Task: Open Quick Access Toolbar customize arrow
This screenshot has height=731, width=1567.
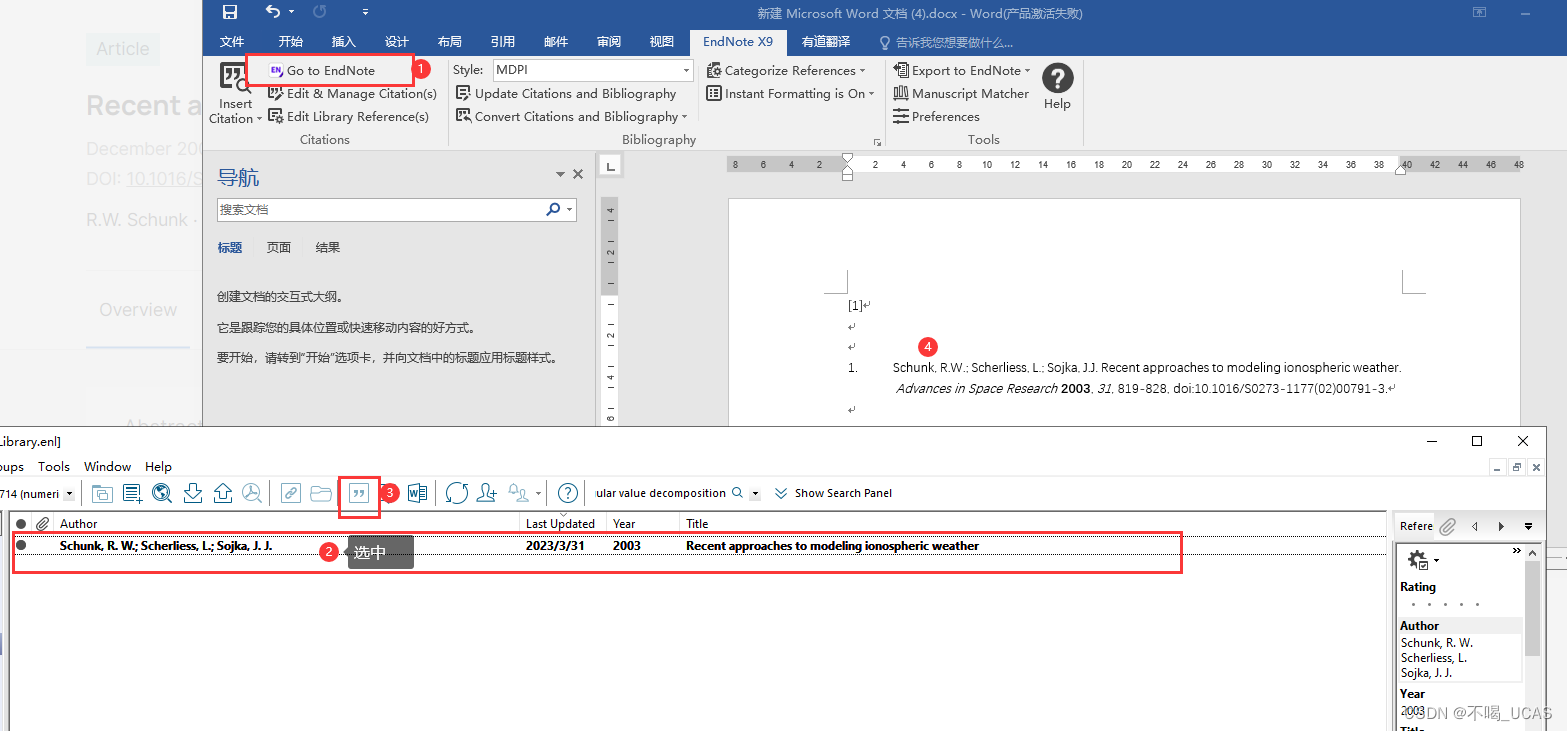Action: (365, 12)
